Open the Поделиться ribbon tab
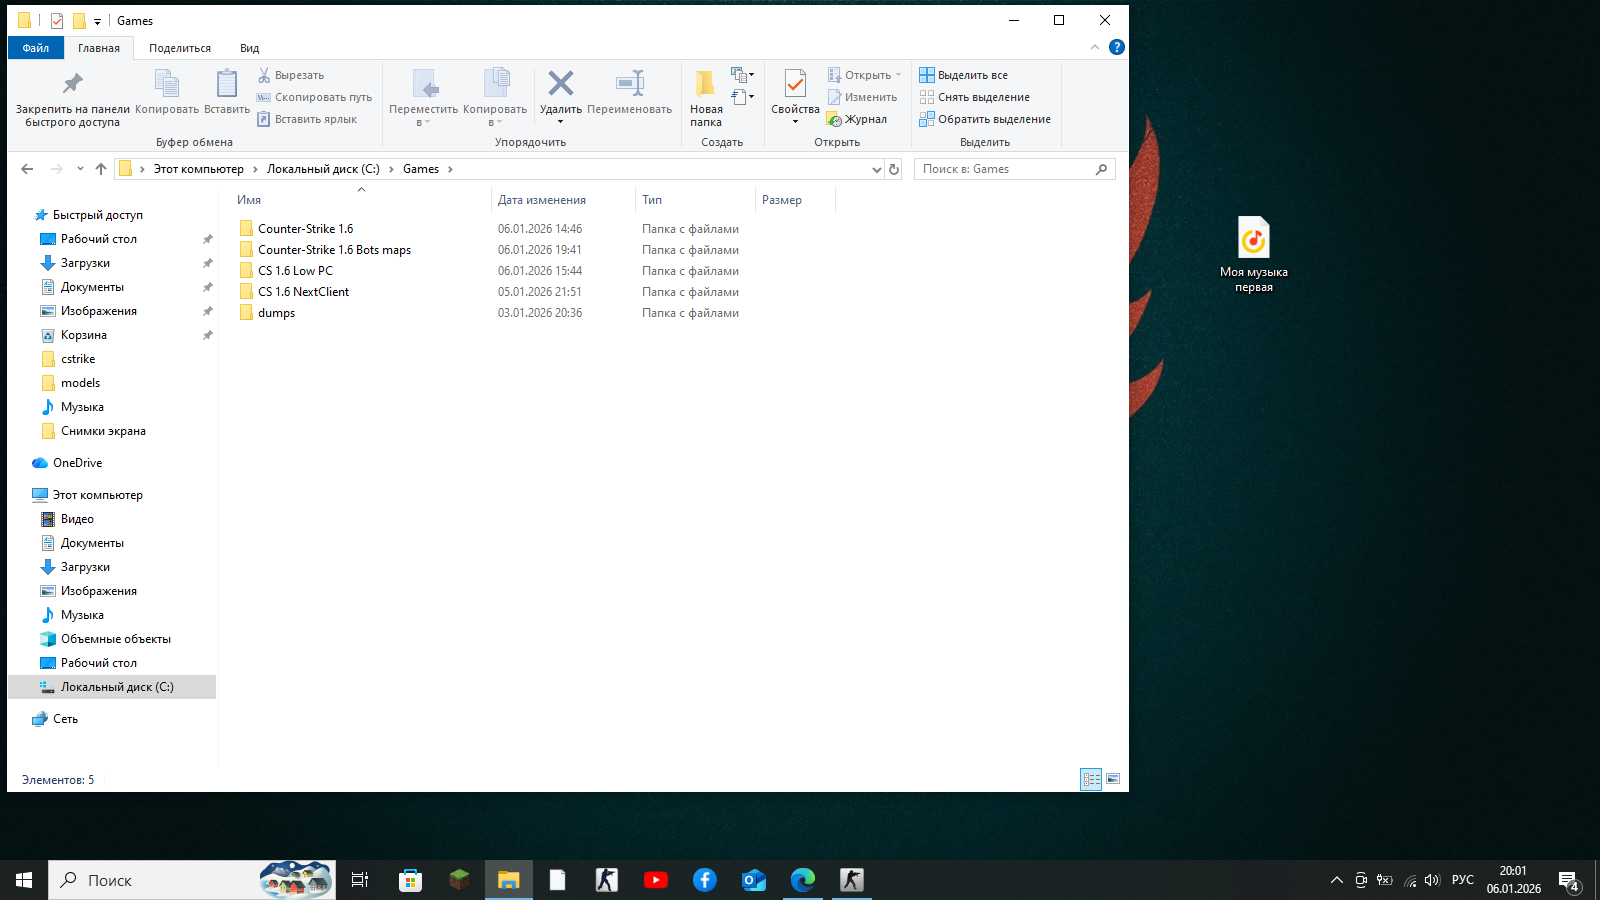The width and height of the screenshot is (1600, 900). (180, 48)
